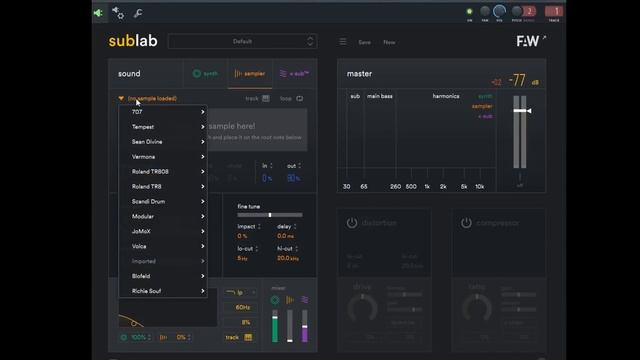
Task: Click the distortion drive knob
Action: click(362, 308)
